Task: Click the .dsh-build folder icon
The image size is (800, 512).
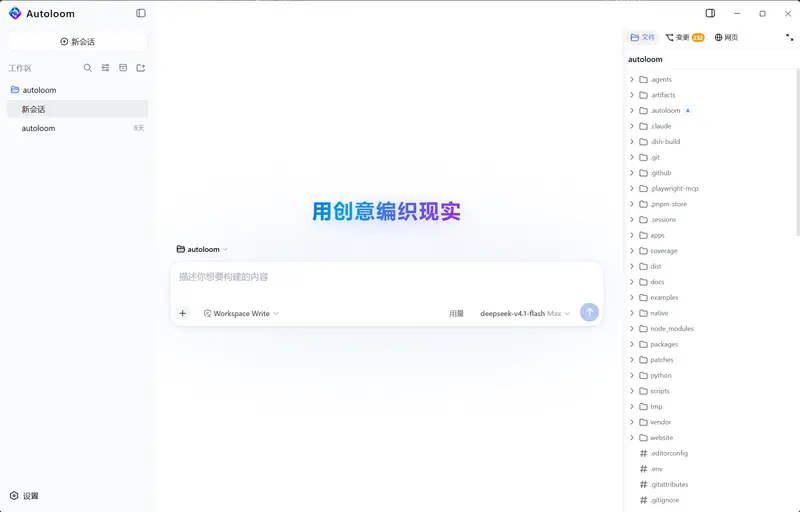Action: tap(643, 142)
